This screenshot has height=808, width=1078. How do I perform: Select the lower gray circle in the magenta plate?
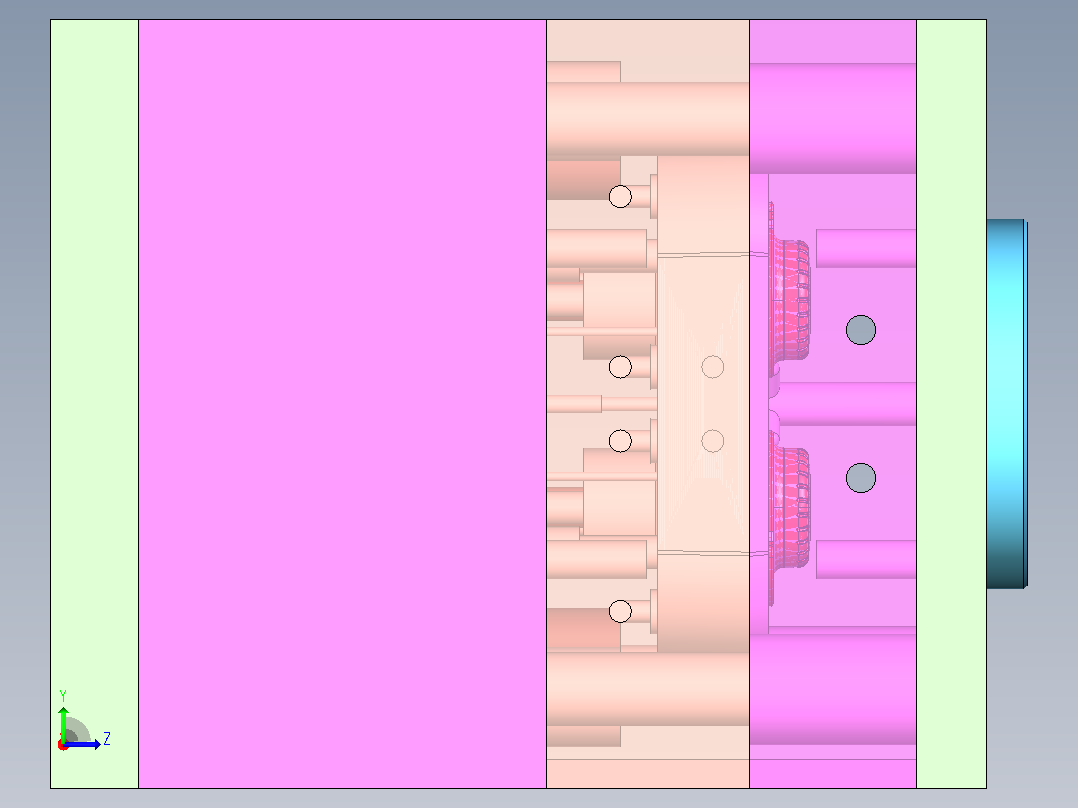point(861,478)
